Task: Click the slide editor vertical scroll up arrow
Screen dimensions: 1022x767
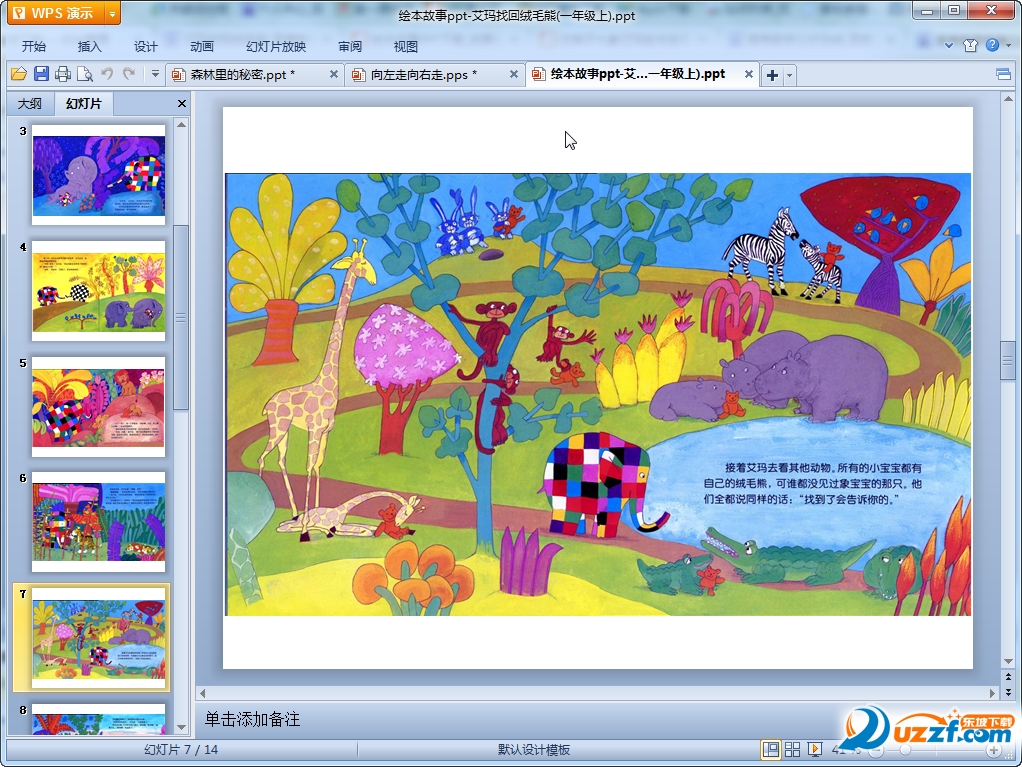Action: [x=1008, y=99]
